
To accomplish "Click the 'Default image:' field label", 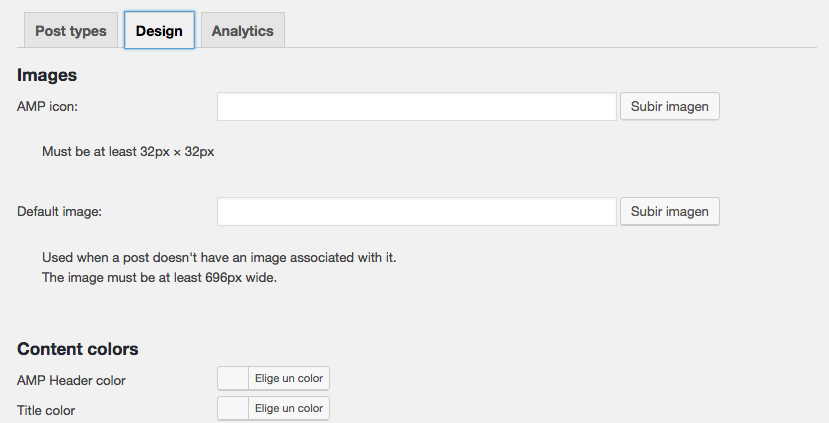I will pyautogui.click(x=60, y=211).
